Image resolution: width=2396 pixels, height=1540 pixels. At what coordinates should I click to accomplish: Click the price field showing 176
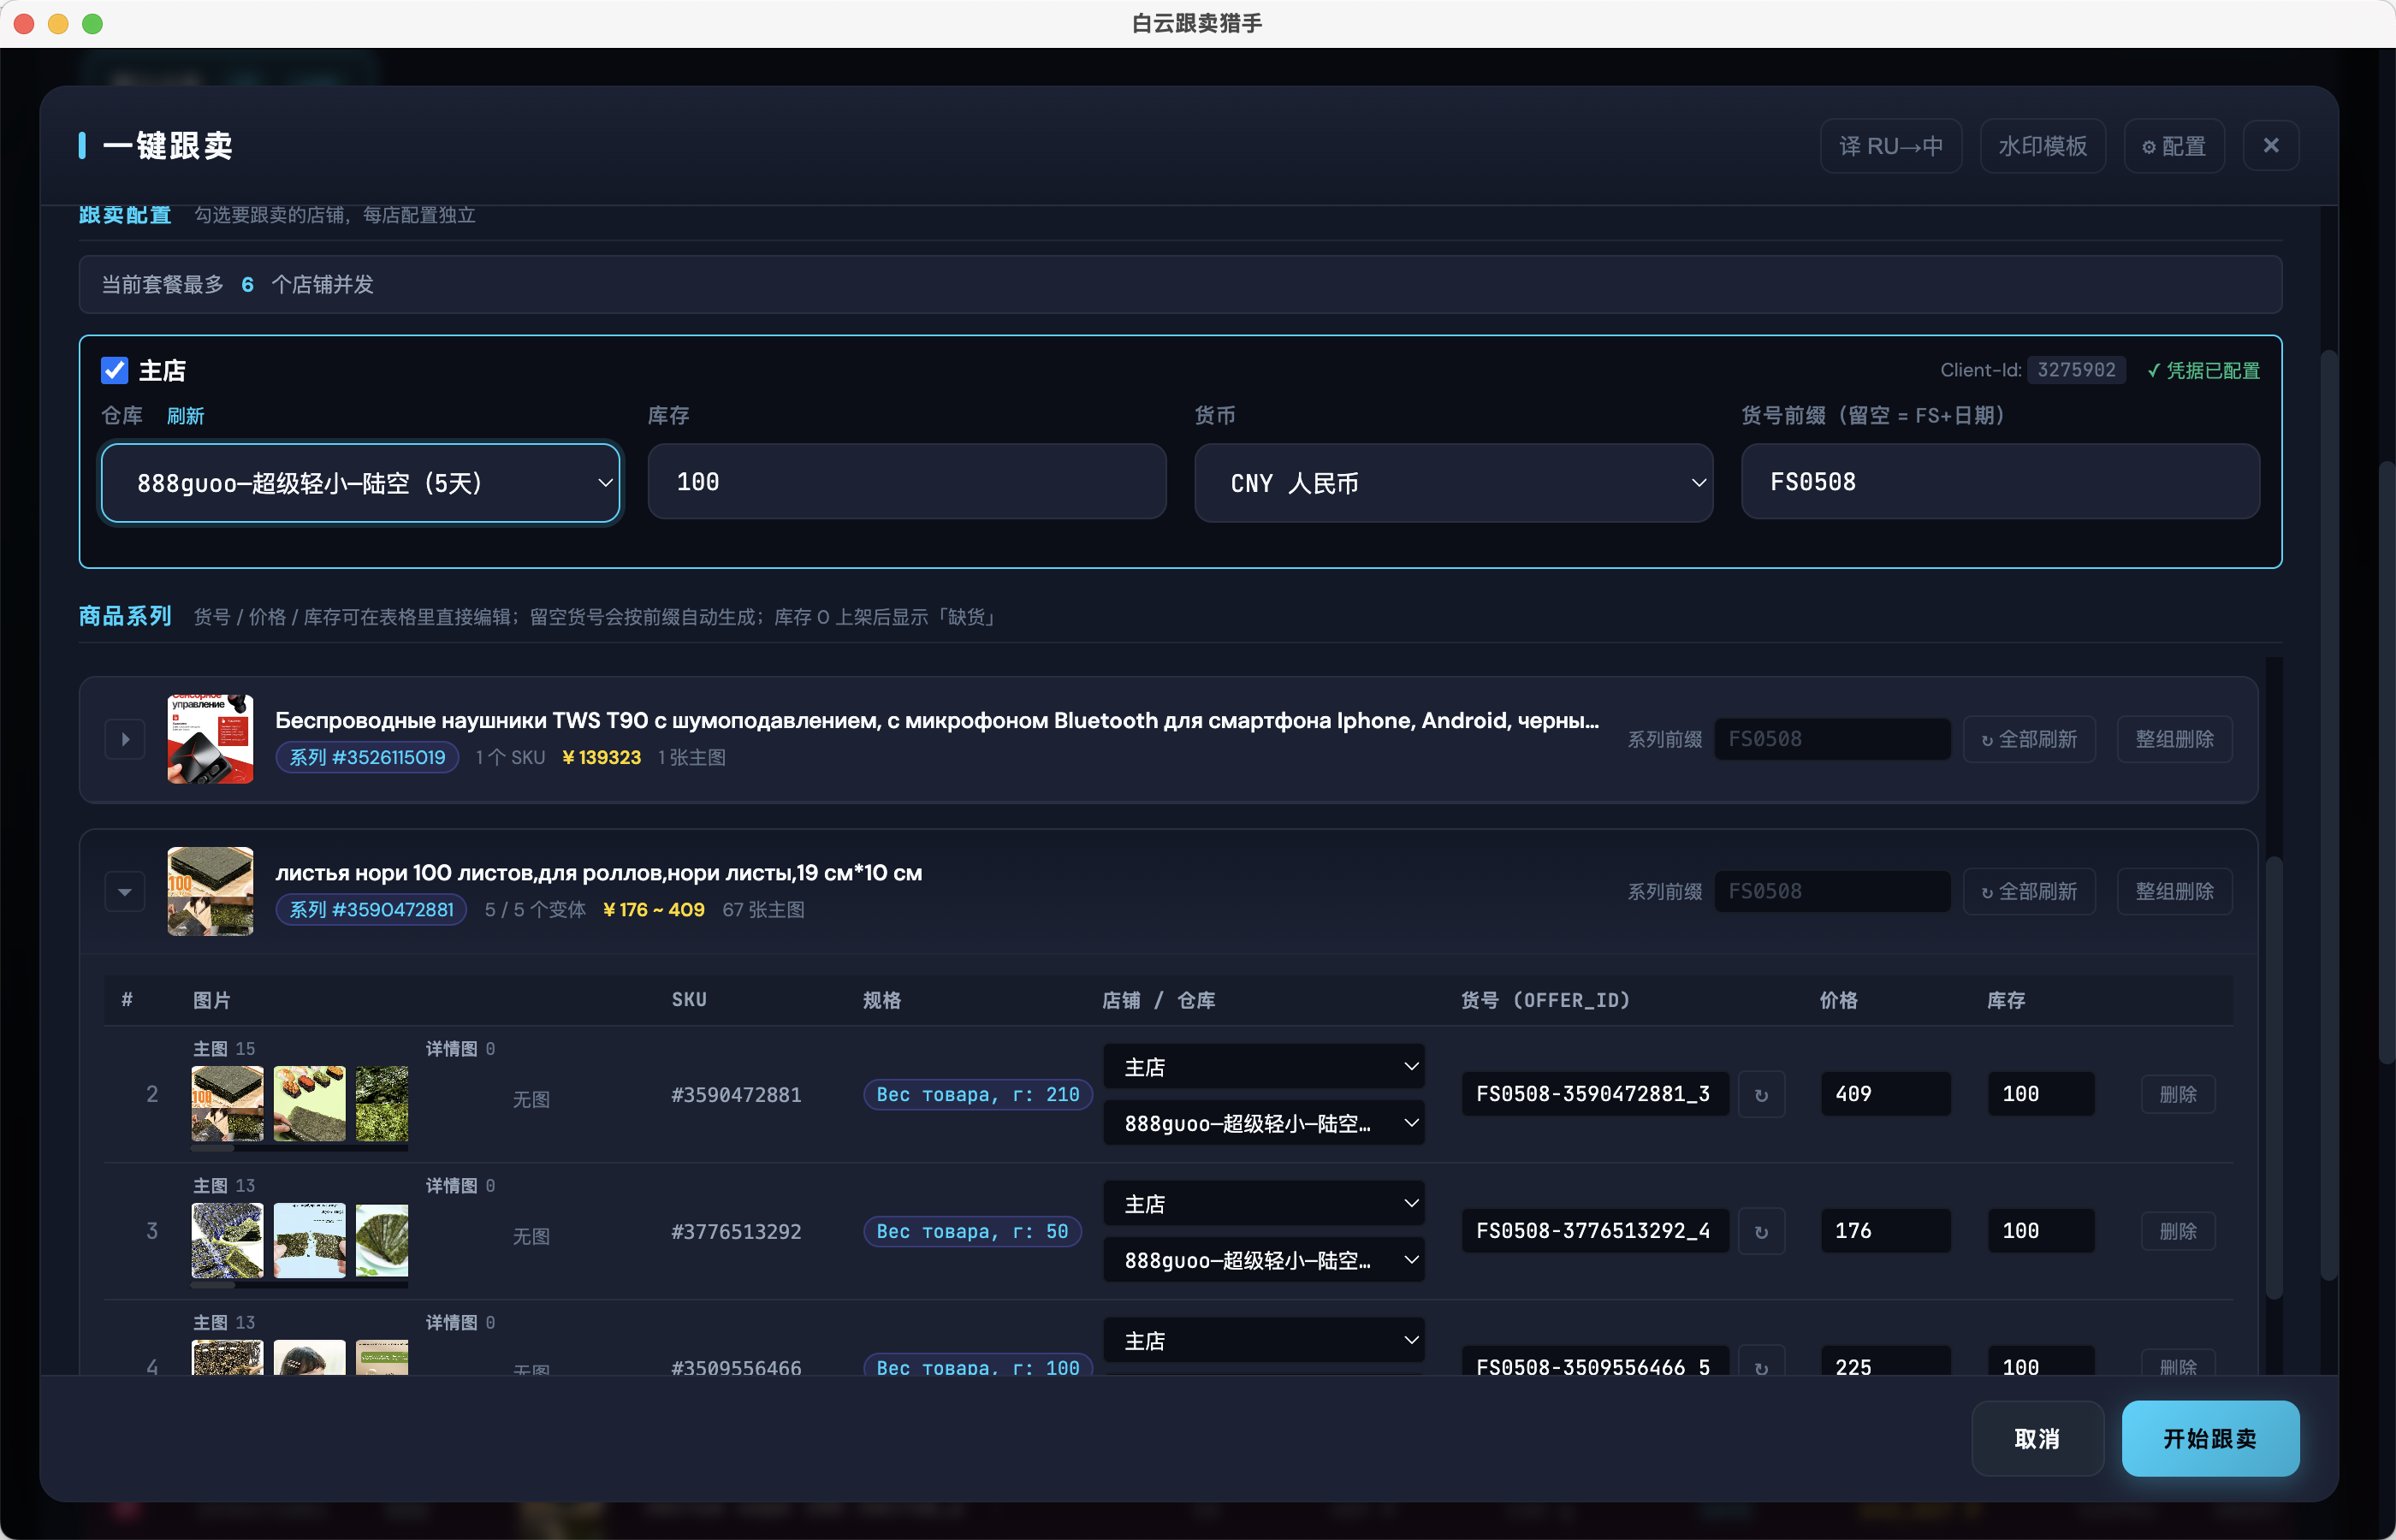(x=1885, y=1232)
